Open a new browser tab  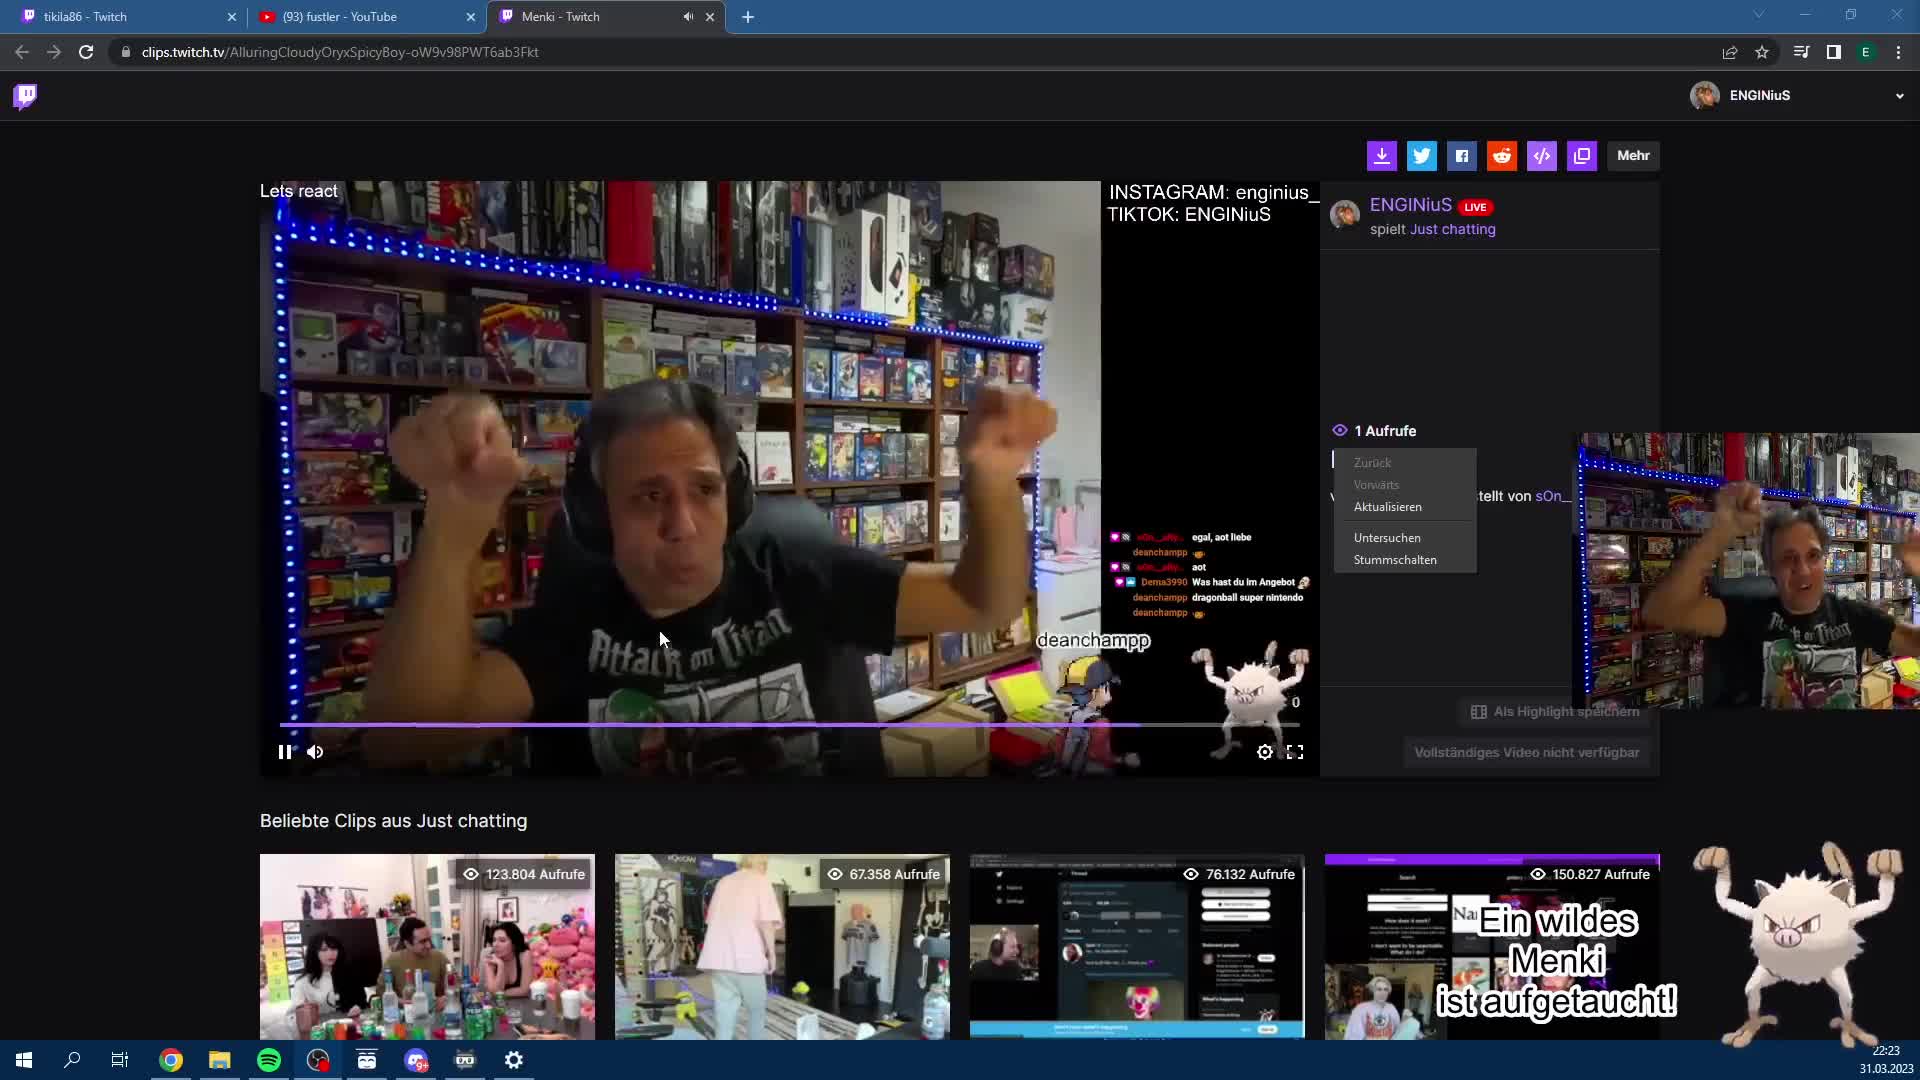point(748,17)
